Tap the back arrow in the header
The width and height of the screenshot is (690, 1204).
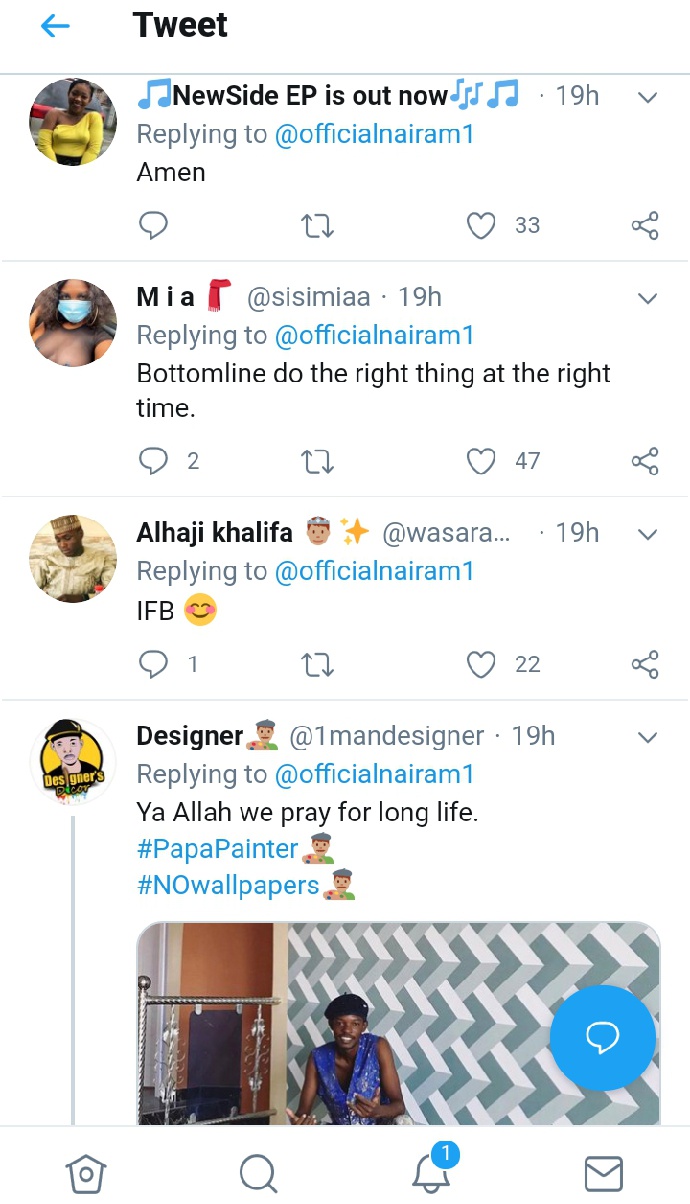click(x=55, y=26)
